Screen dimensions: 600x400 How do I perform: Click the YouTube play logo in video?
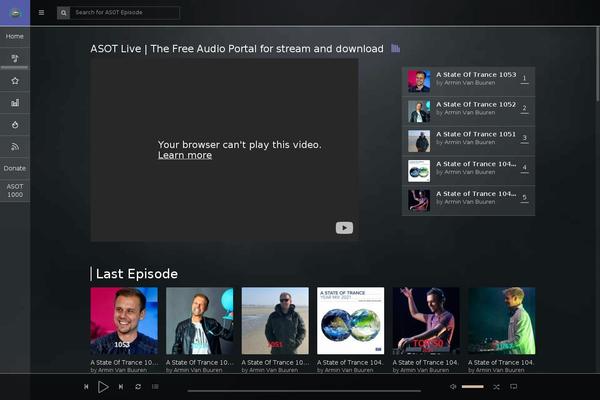pos(344,228)
